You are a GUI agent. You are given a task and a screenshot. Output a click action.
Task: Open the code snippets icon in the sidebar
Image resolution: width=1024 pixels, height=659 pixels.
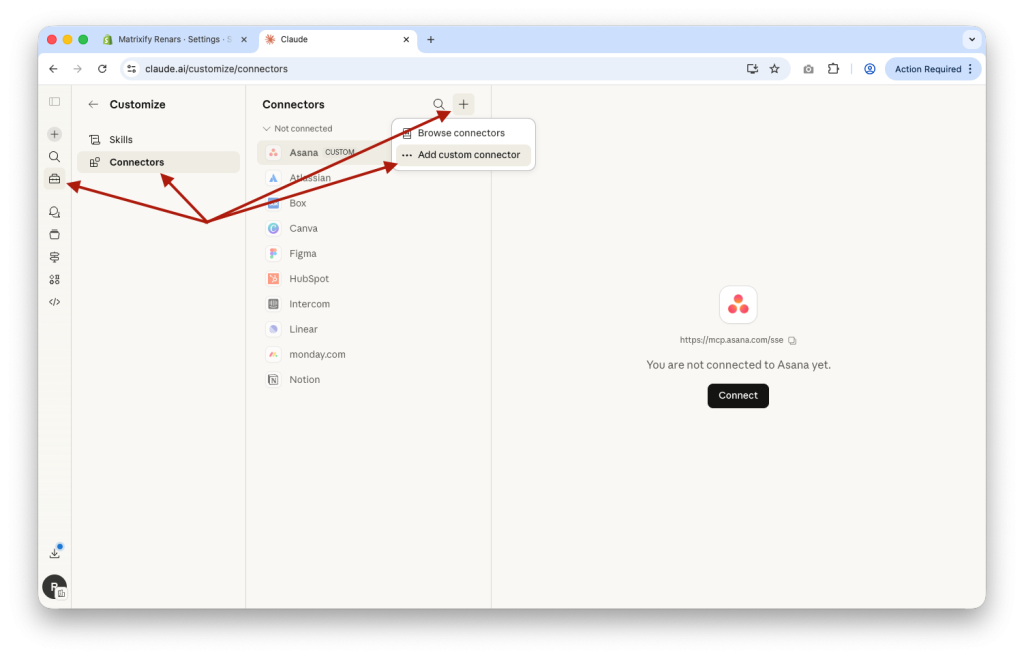point(54,301)
